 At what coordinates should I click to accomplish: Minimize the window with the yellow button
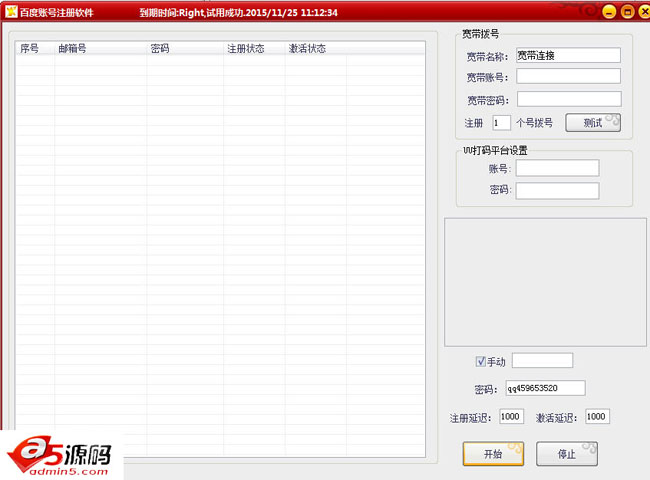coord(609,12)
